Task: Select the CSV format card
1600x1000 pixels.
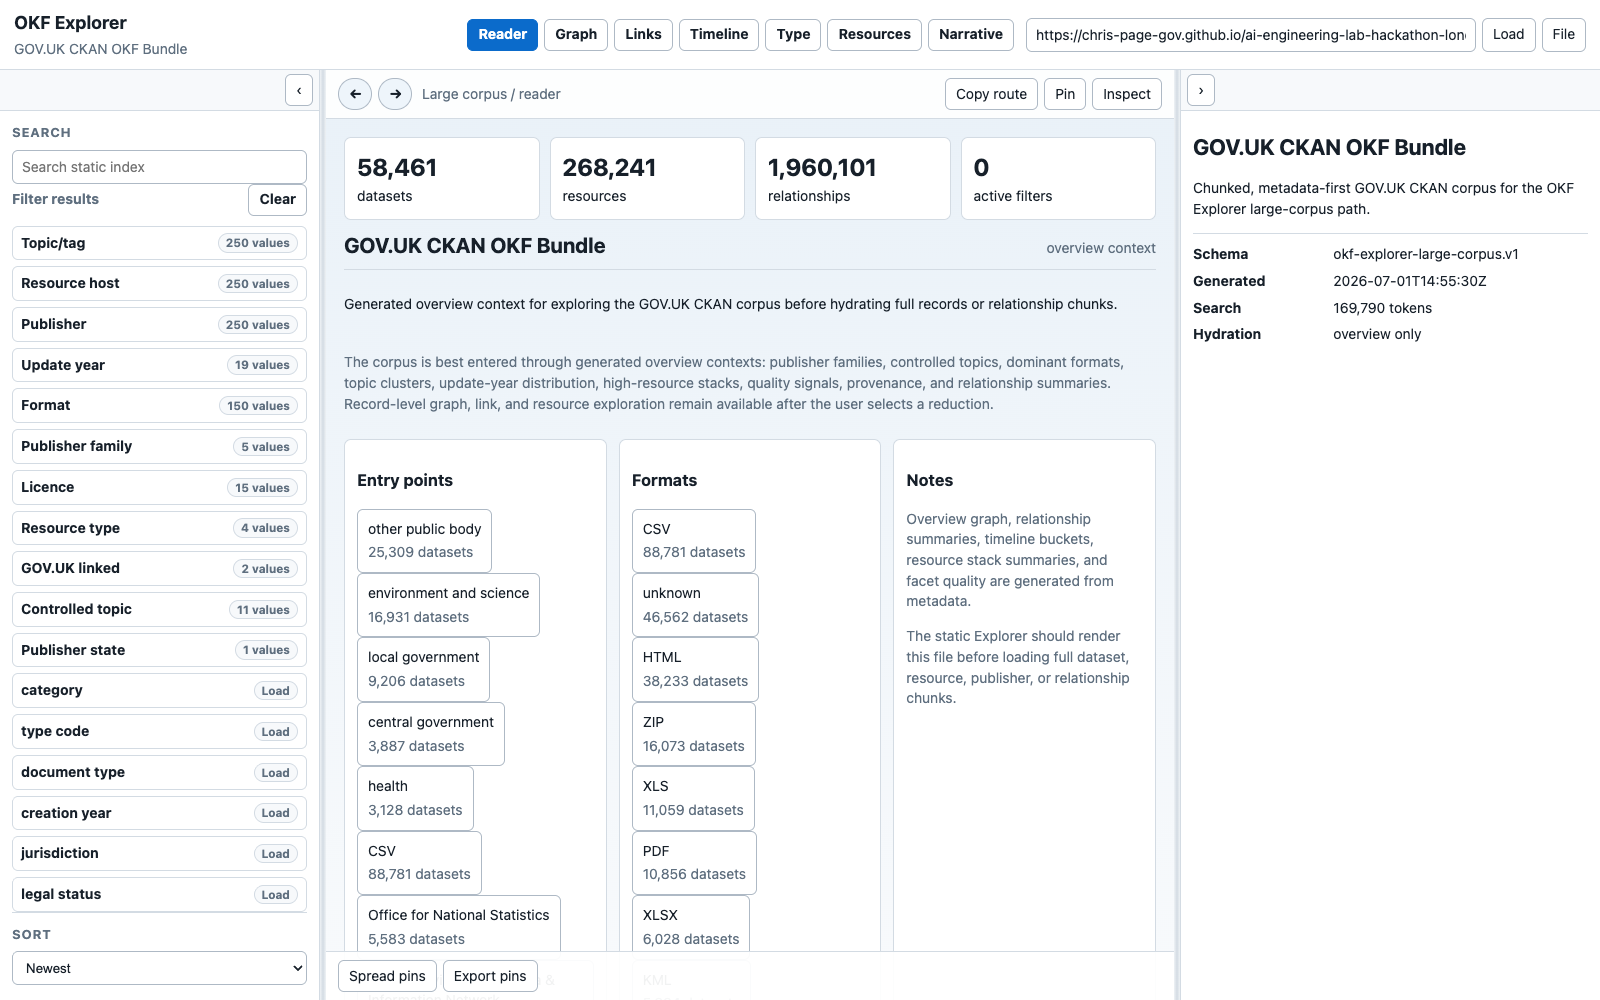Action: [694, 541]
